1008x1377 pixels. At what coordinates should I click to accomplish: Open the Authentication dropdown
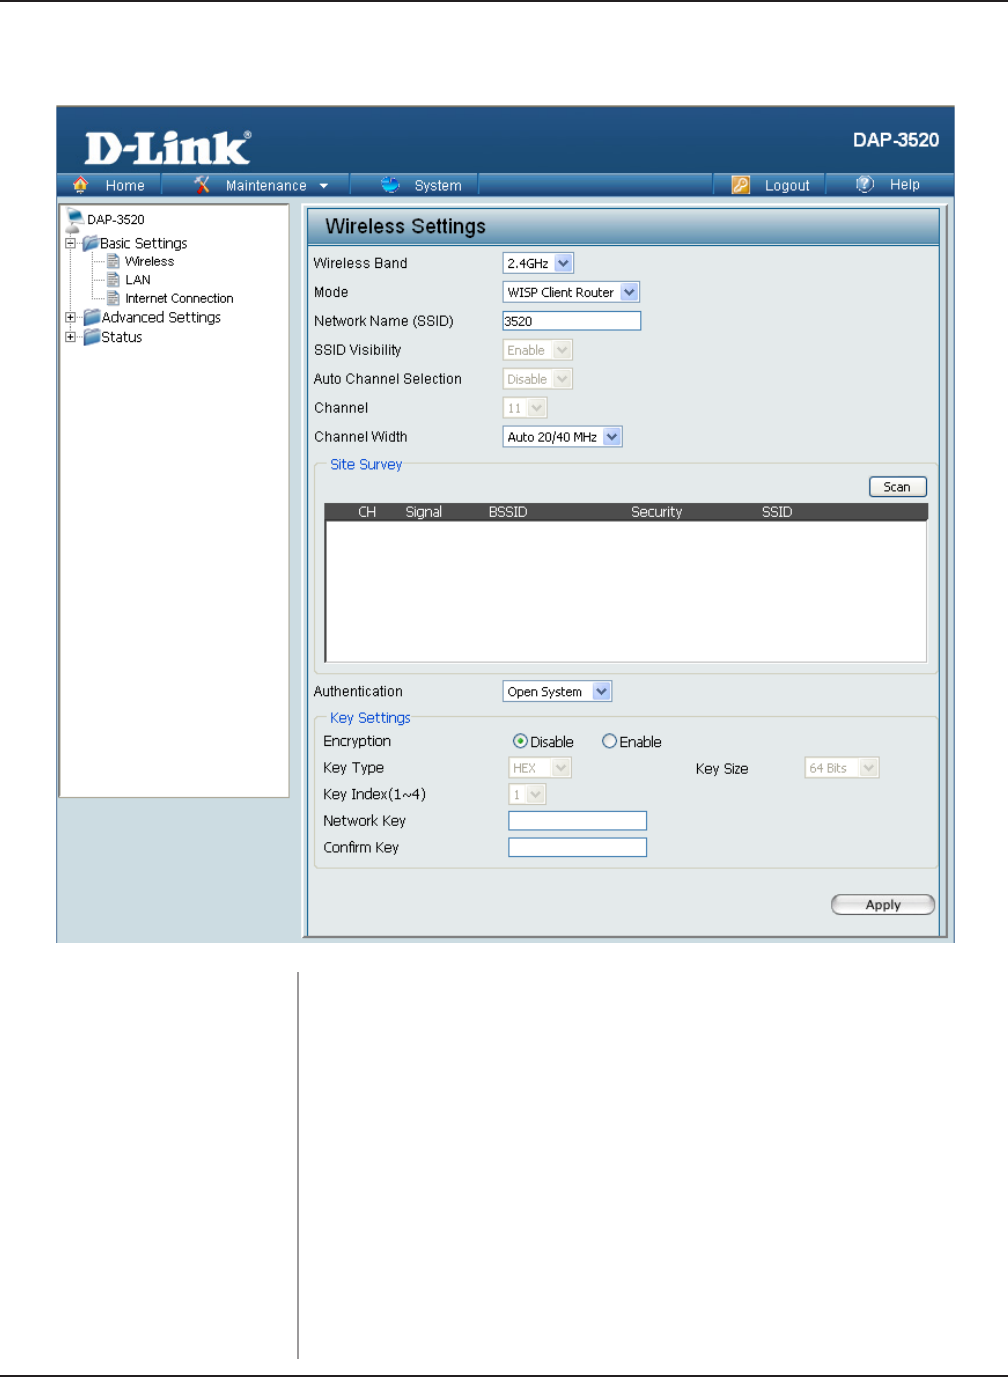557,691
